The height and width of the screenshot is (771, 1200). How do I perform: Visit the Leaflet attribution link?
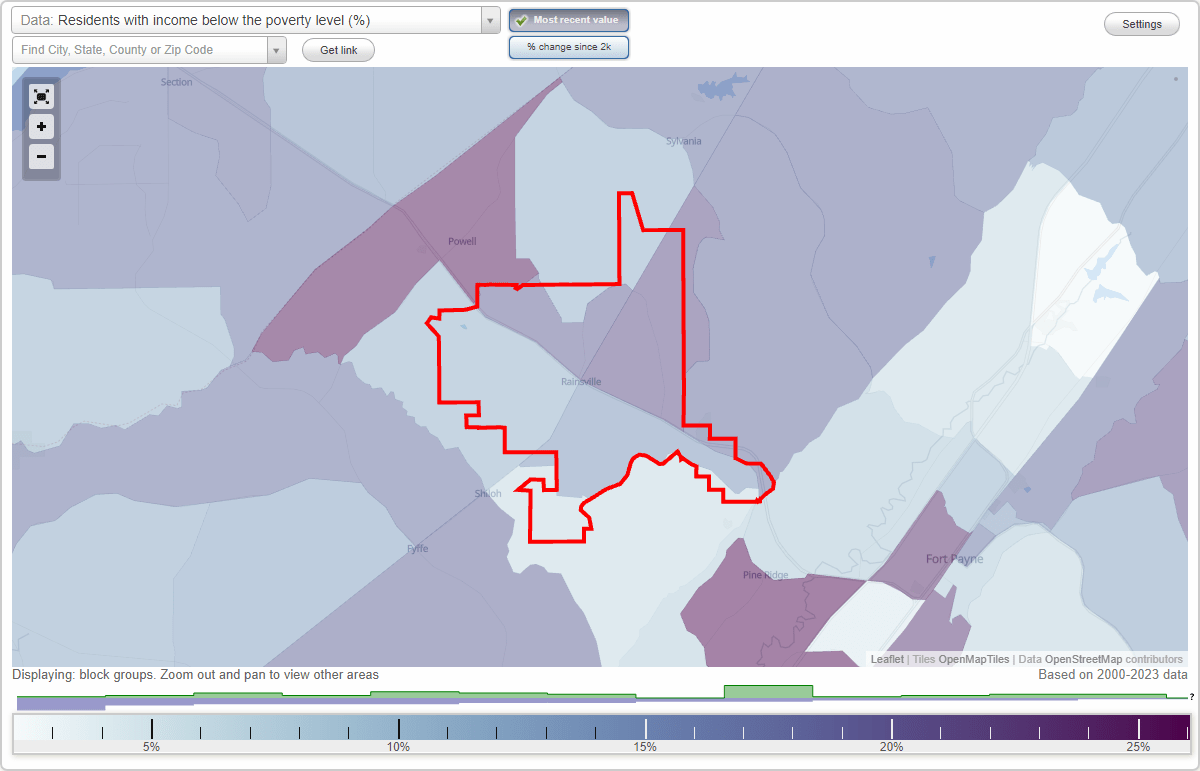[x=887, y=659]
